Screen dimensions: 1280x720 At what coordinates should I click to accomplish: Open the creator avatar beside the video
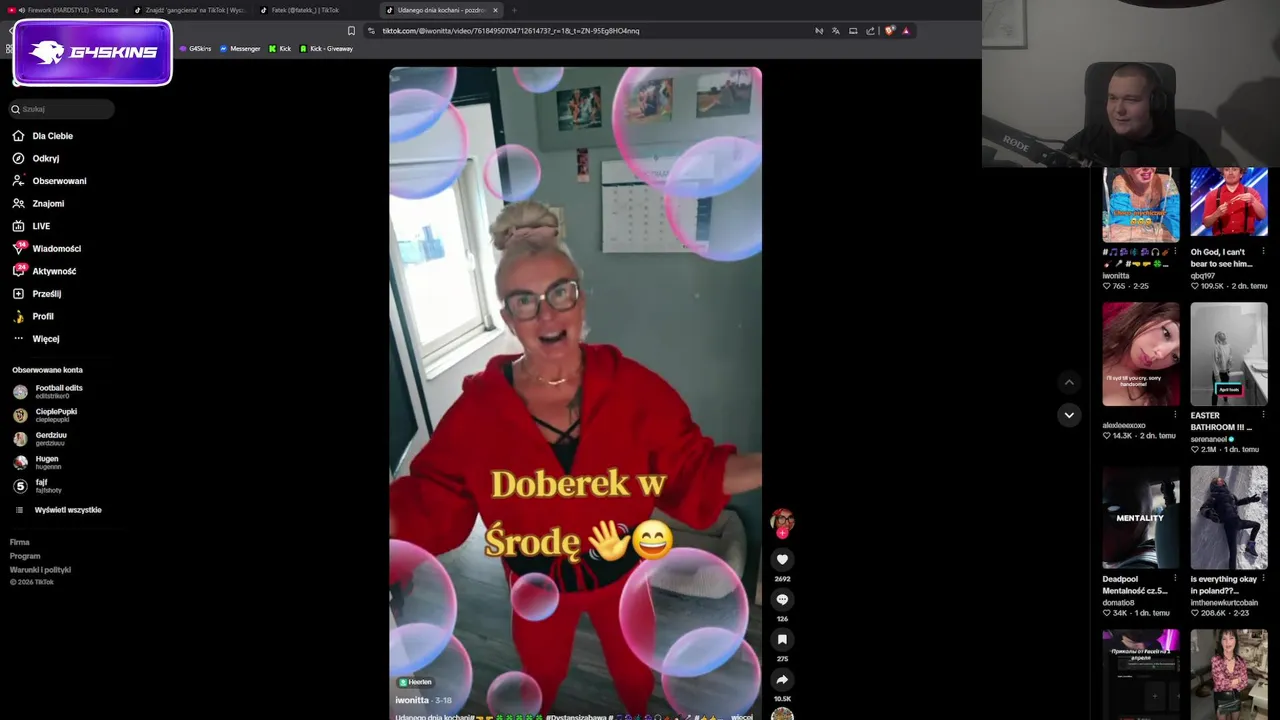coord(782,520)
